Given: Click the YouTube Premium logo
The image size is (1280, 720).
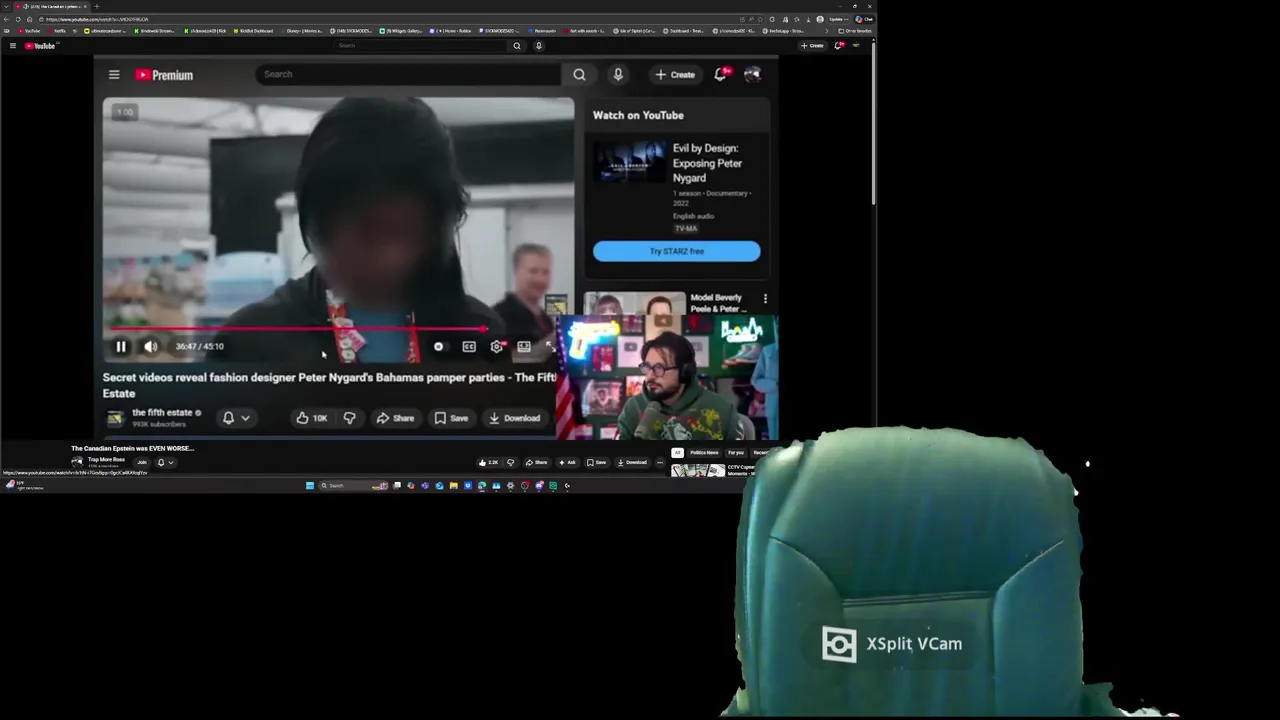Looking at the screenshot, I should point(164,75).
